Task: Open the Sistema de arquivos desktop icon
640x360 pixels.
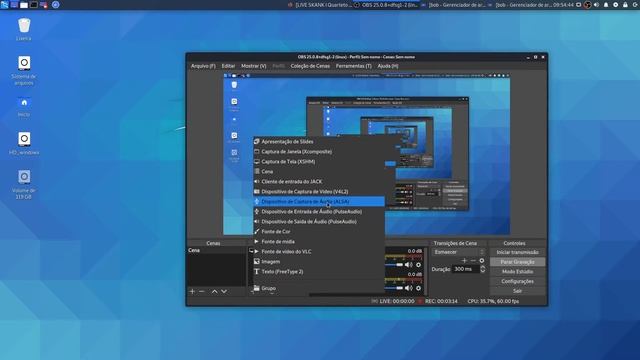Action: point(24,70)
